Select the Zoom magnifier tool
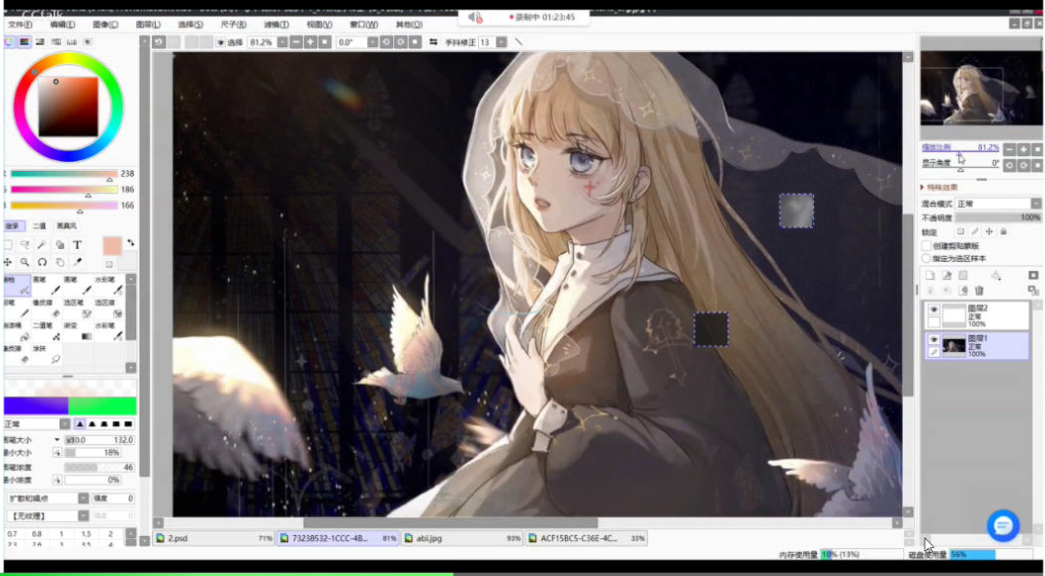 [x=25, y=262]
